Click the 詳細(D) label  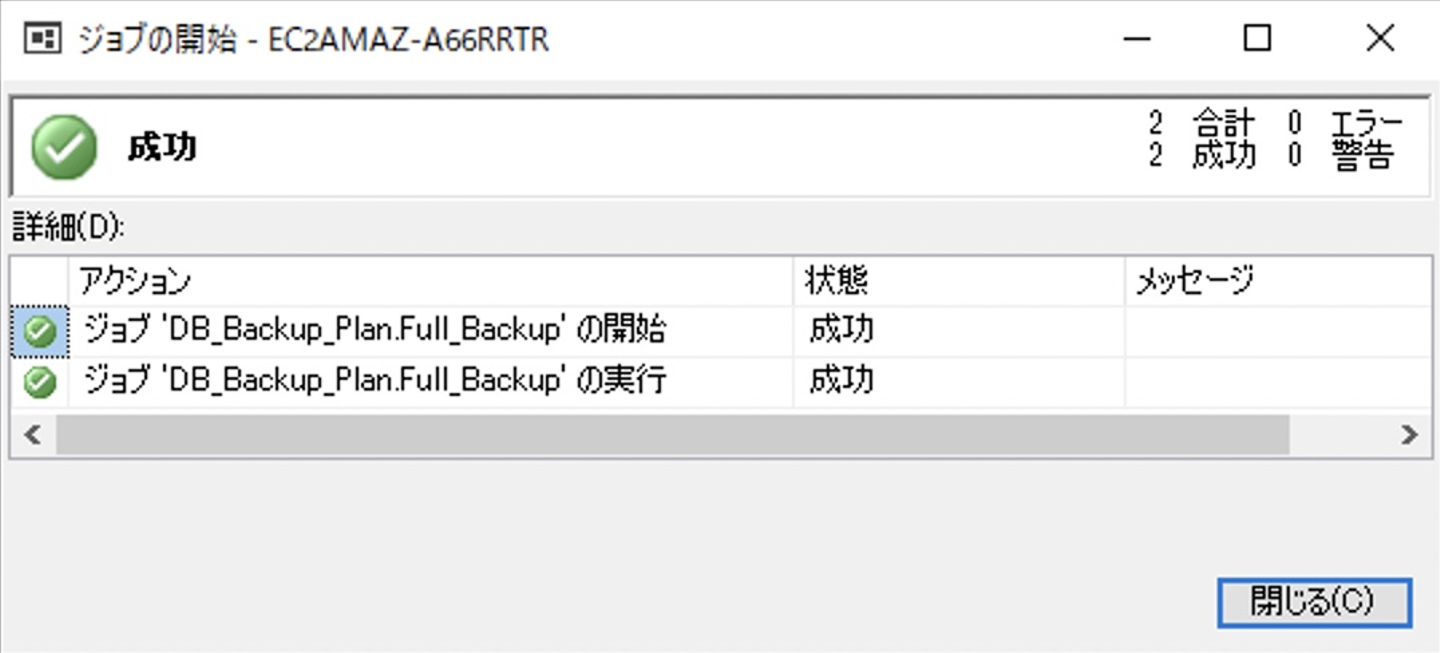[x=68, y=228]
